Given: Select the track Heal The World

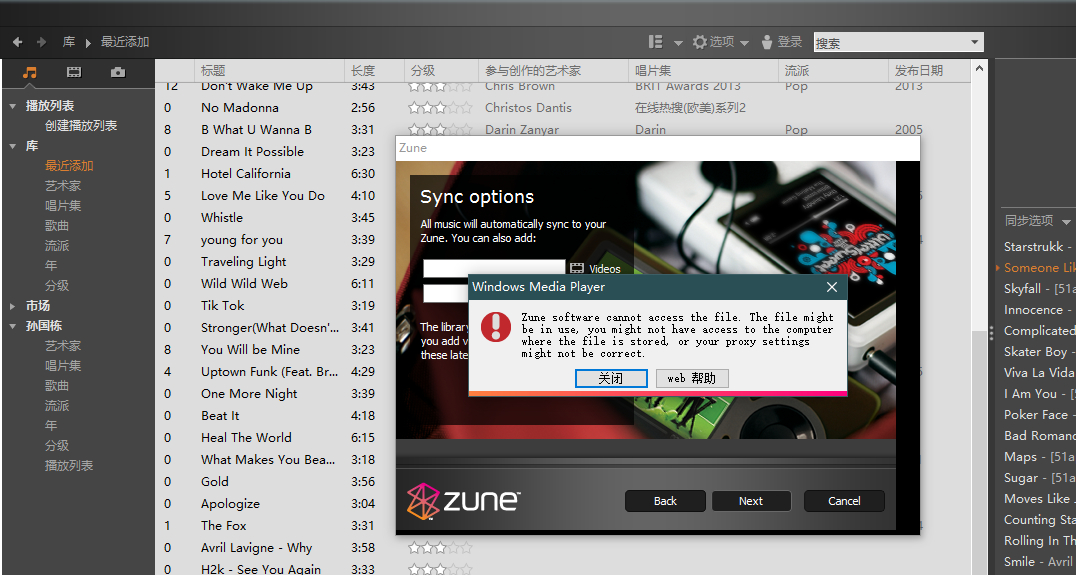Looking at the screenshot, I should click(246, 438).
